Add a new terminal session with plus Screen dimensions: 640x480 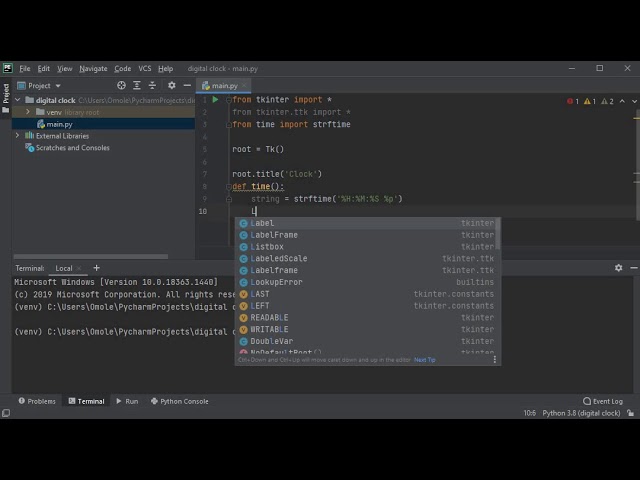96,268
